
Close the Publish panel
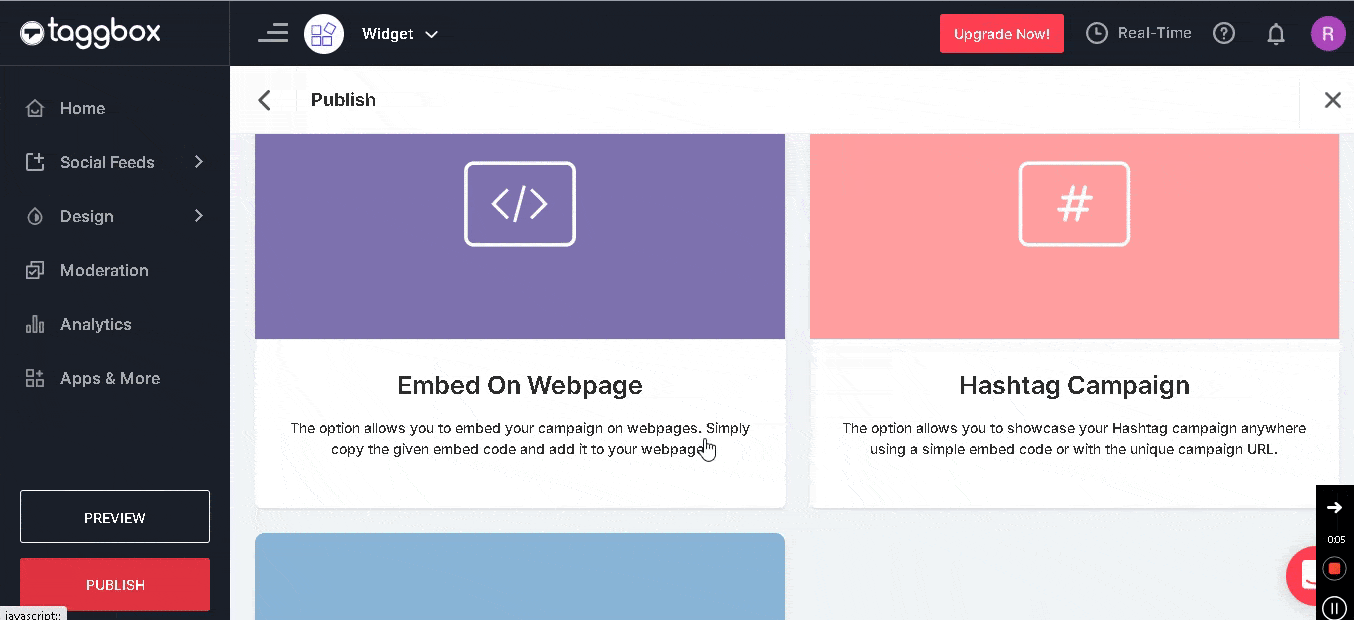coord(1332,100)
